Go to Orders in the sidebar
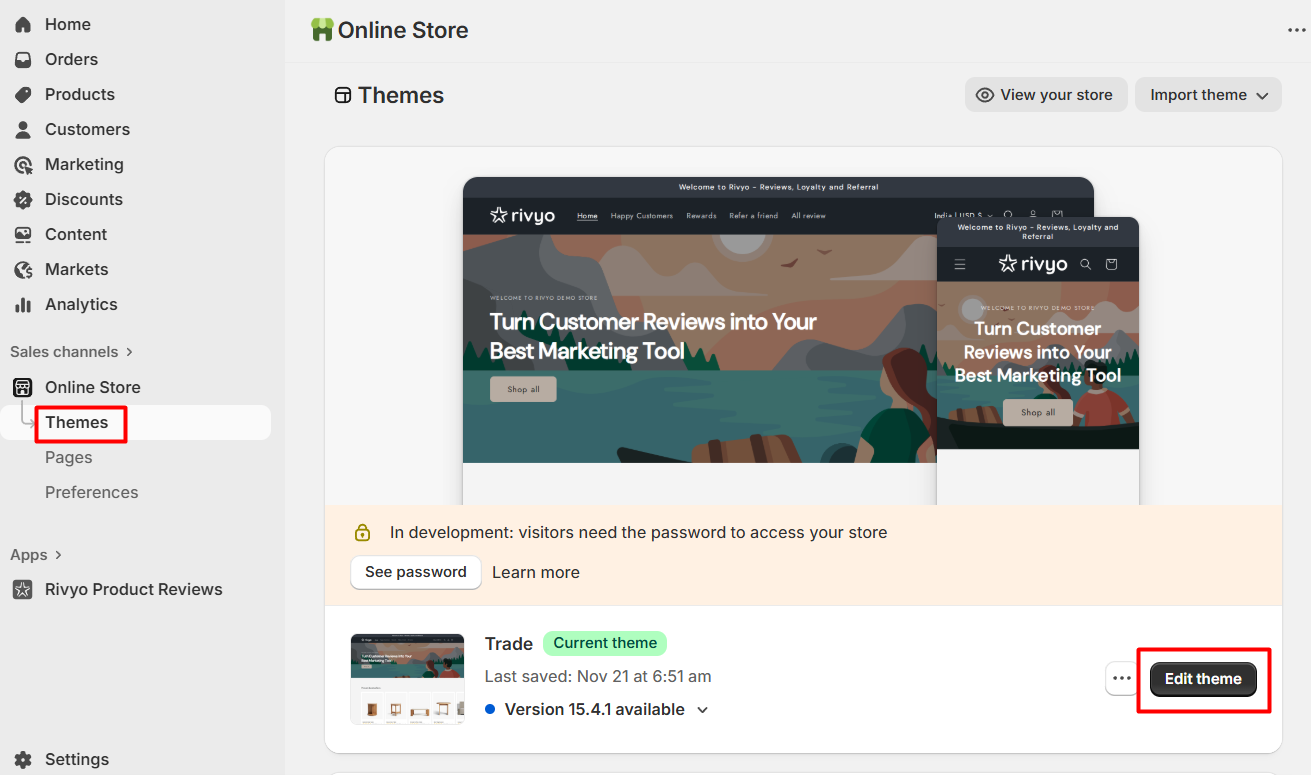Screen dimensions: 1311x775 [71, 59]
